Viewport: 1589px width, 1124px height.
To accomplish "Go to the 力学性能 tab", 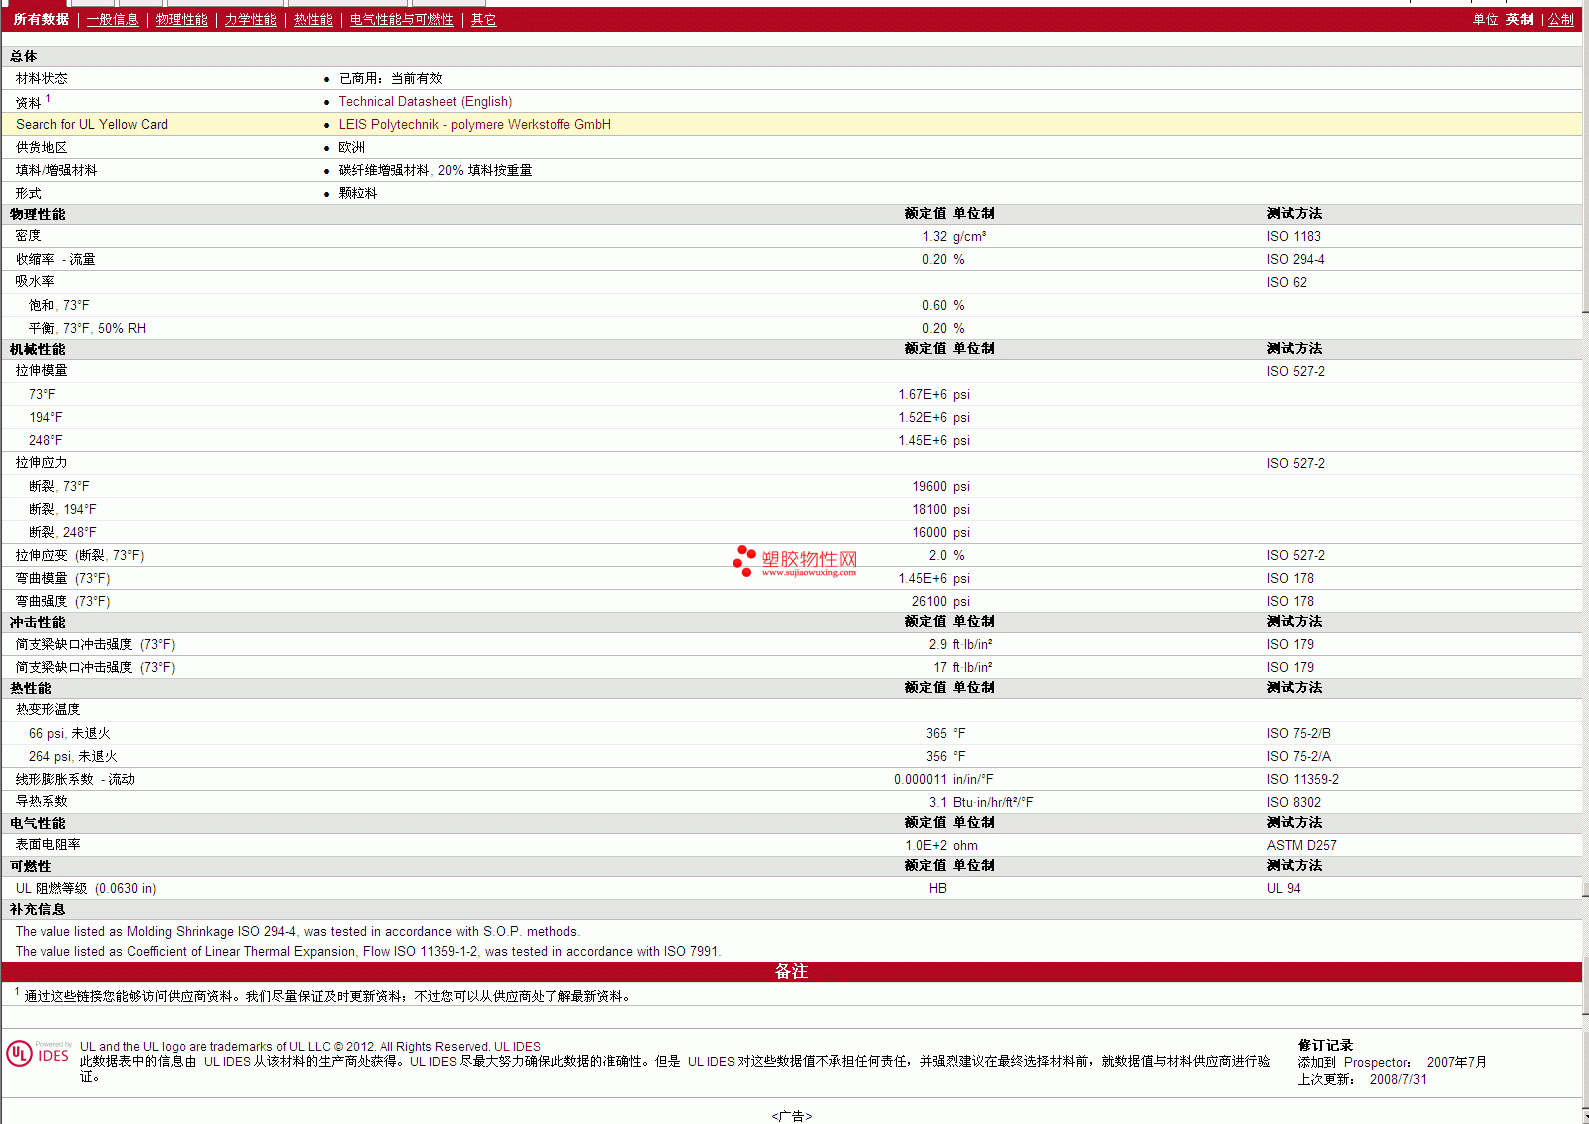I will 250,20.
